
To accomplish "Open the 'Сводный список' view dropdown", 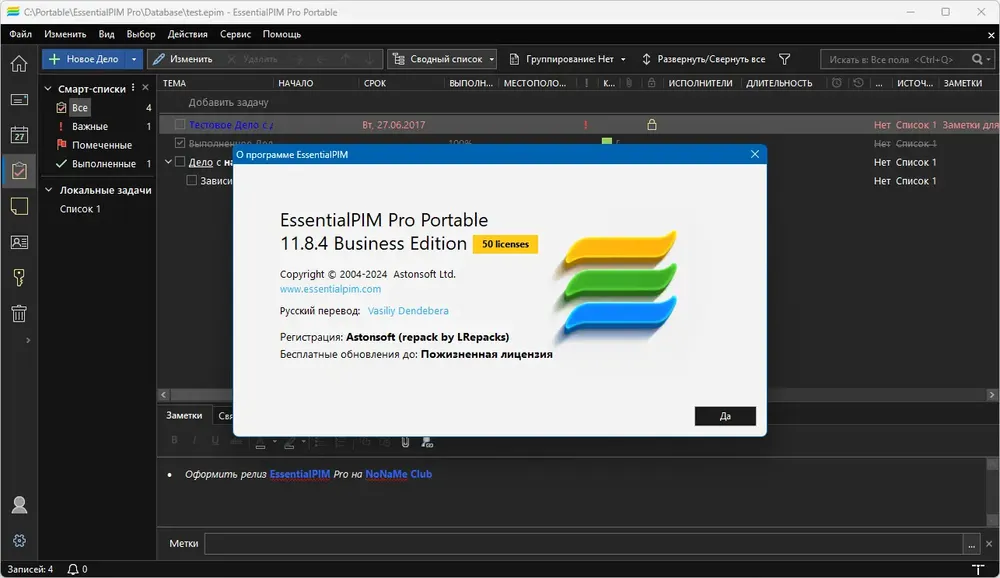I will click(x=492, y=59).
